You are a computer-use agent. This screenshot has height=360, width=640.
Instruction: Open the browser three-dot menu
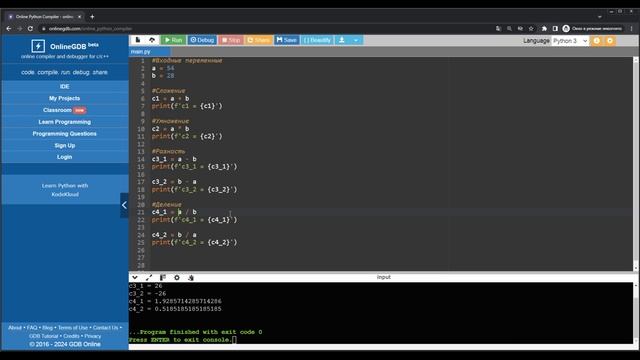[x=631, y=29]
